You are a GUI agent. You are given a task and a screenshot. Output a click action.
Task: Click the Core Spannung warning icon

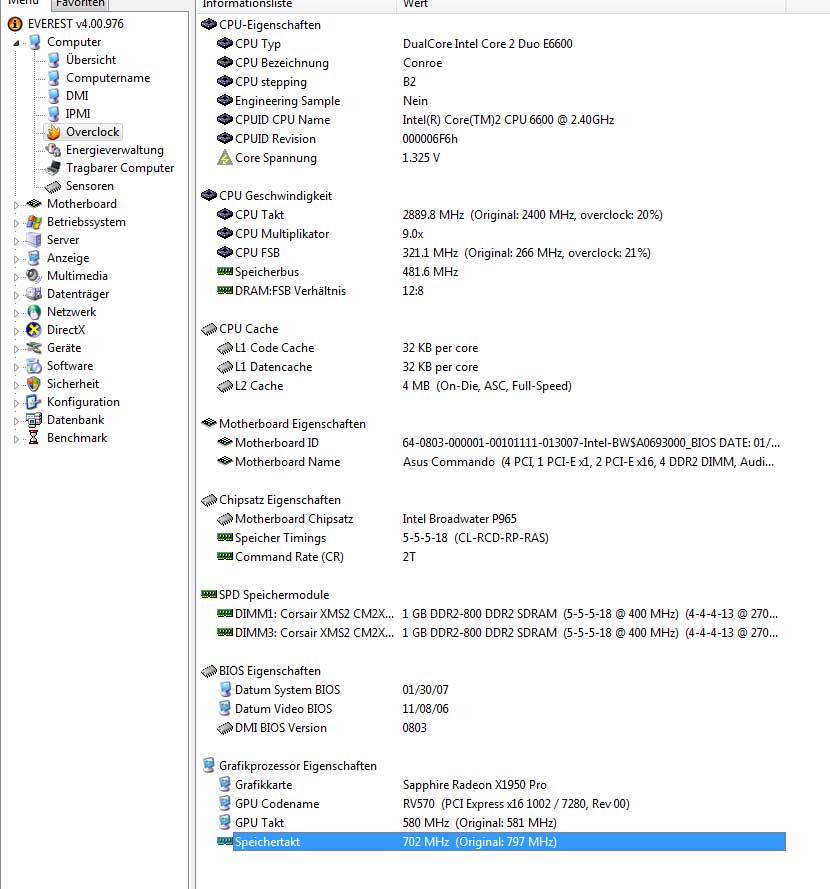pos(225,158)
